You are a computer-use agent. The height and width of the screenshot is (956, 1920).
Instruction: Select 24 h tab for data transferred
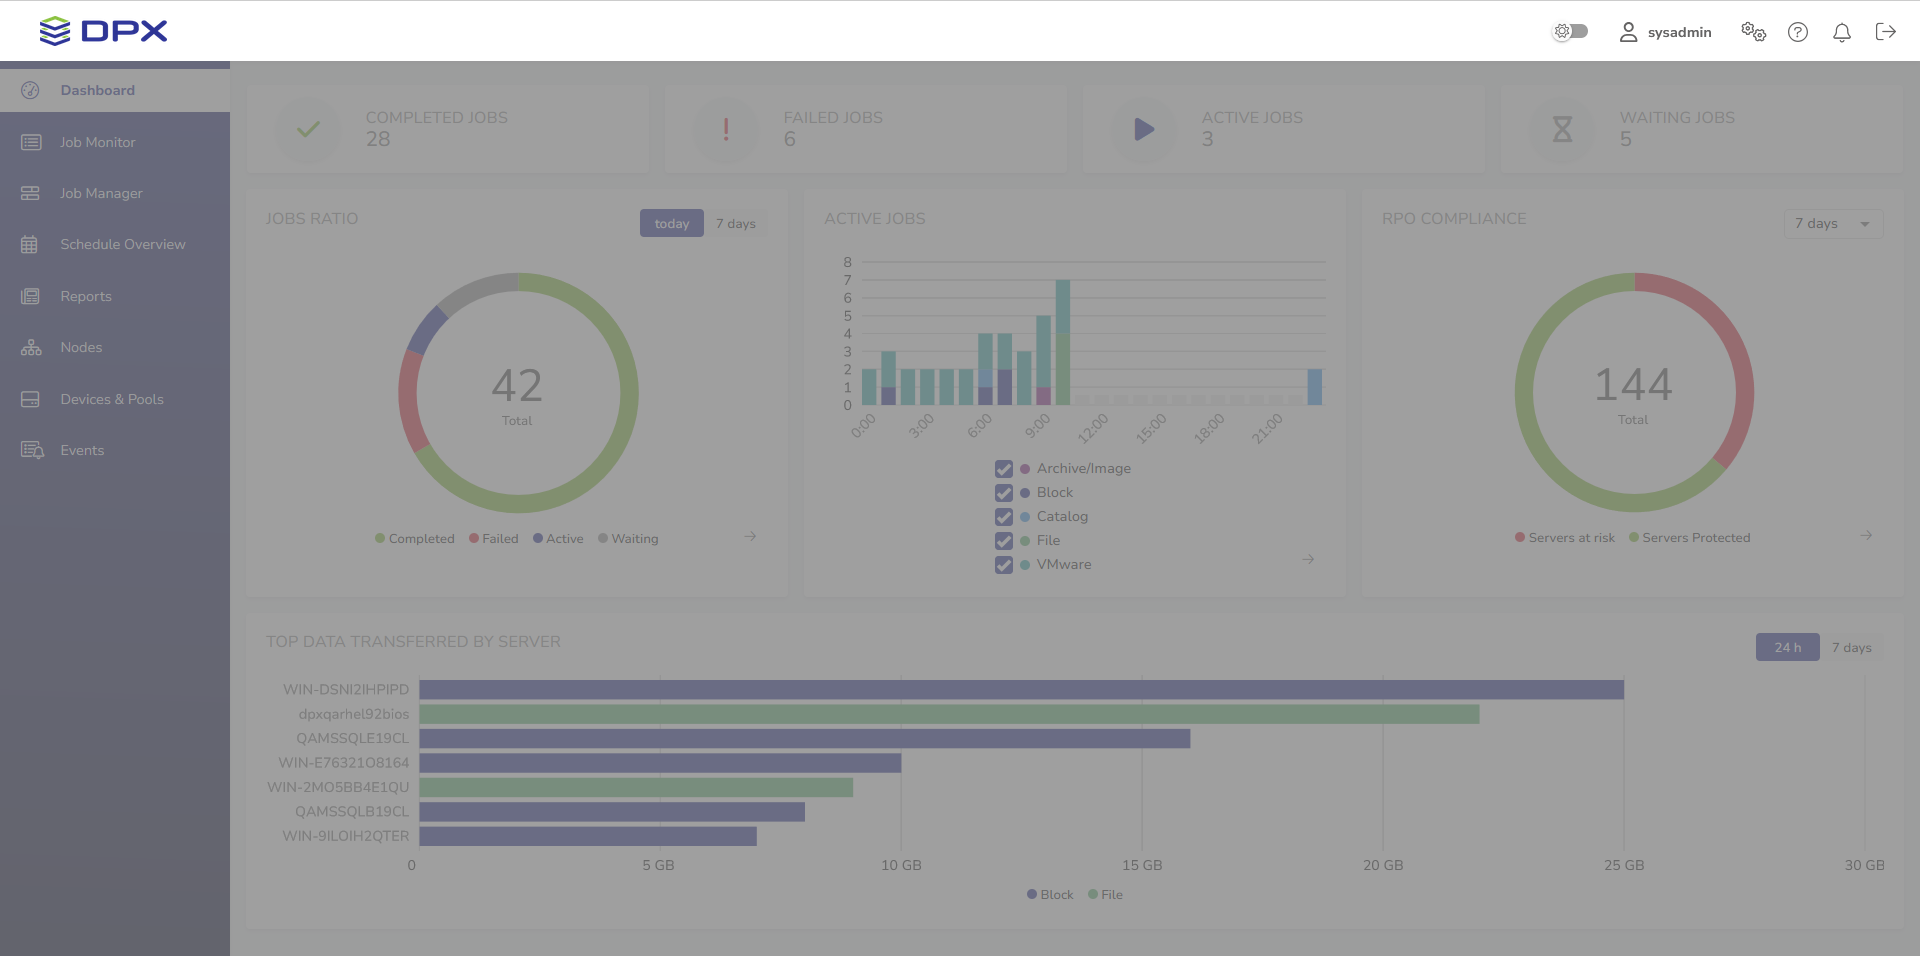click(1787, 648)
